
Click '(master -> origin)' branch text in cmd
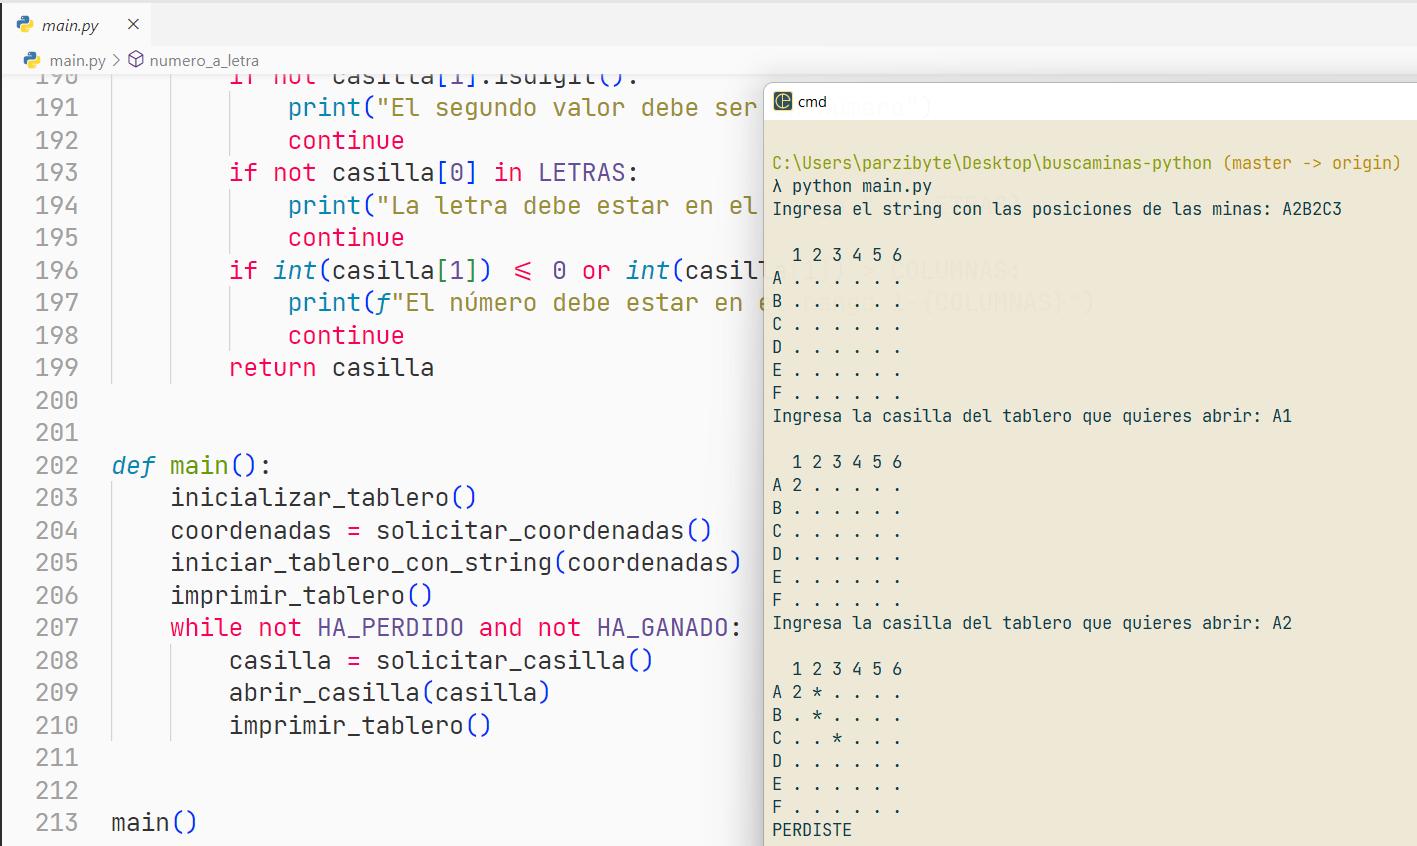[x=1312, y=163]
